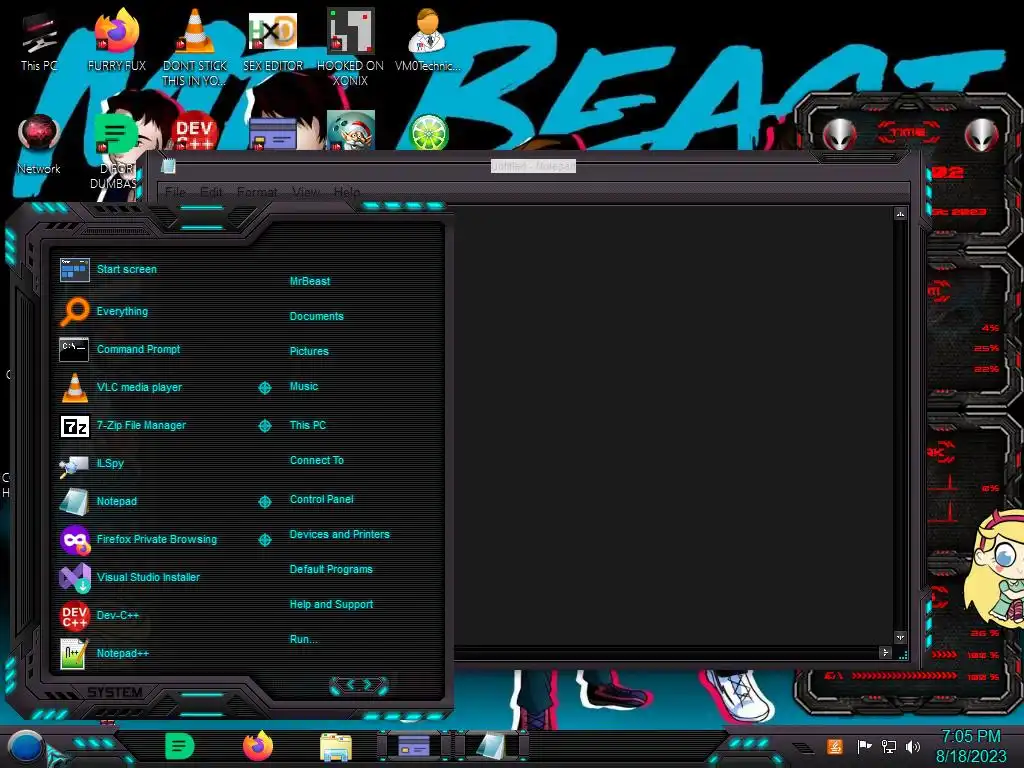This screenshot has width=1024, height=768.
Task: Switch to Notepad taskbar button
Action: tap(491, 746)
